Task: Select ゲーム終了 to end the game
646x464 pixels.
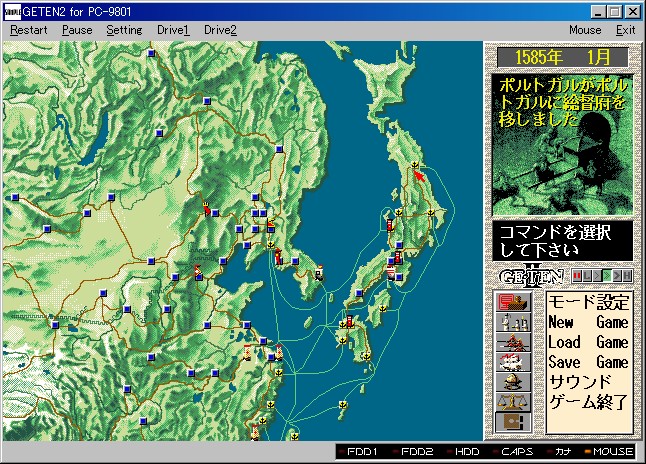Action: click(588, 402)
